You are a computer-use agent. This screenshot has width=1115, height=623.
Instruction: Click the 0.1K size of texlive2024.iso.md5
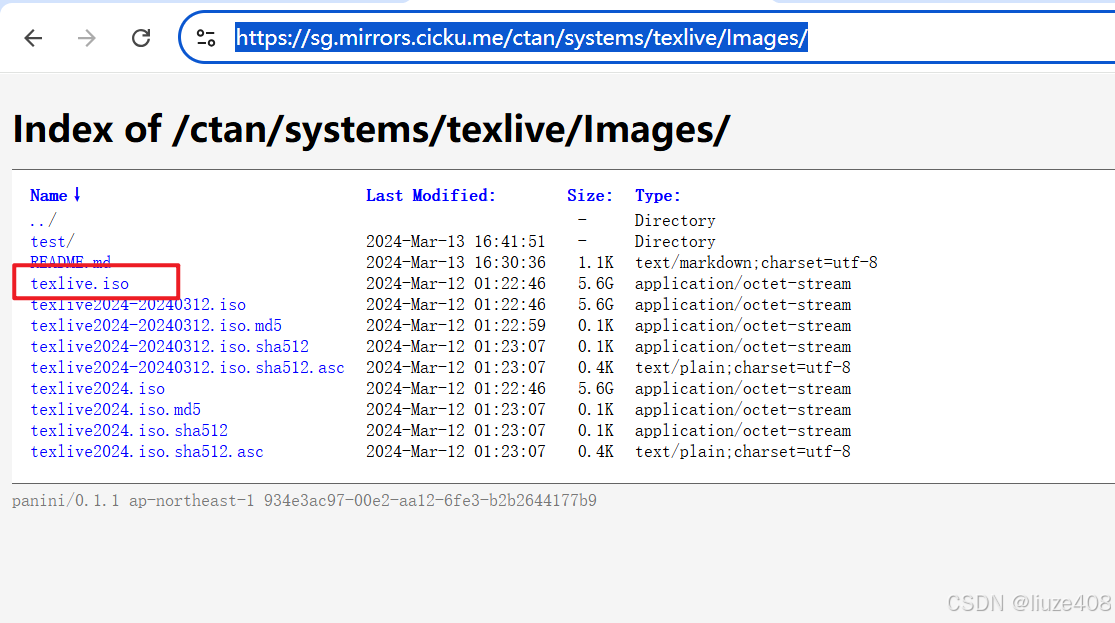[596, 410]
